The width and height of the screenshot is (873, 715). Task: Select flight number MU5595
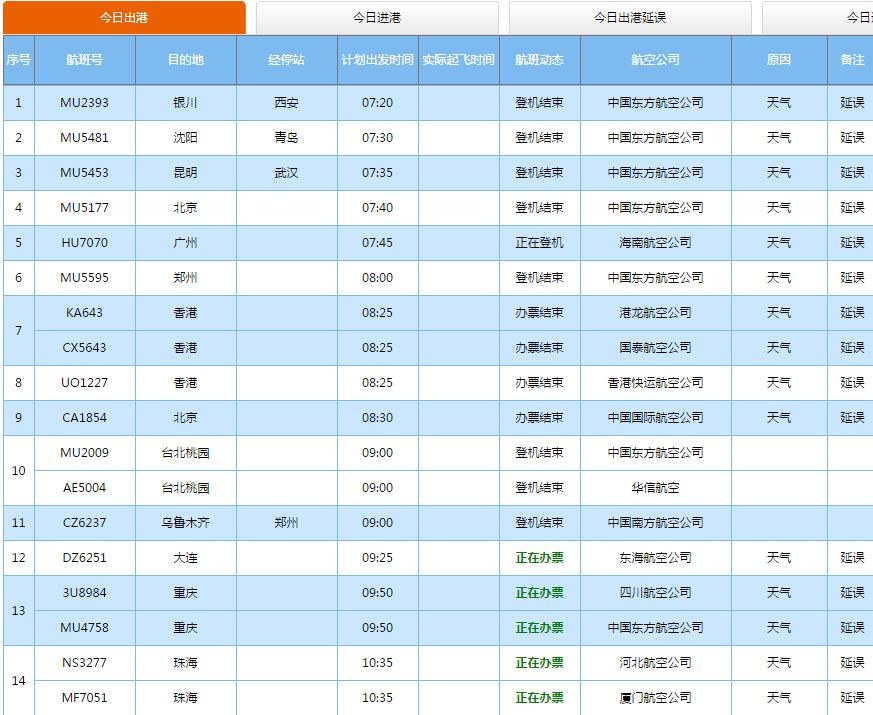(85, 278)
